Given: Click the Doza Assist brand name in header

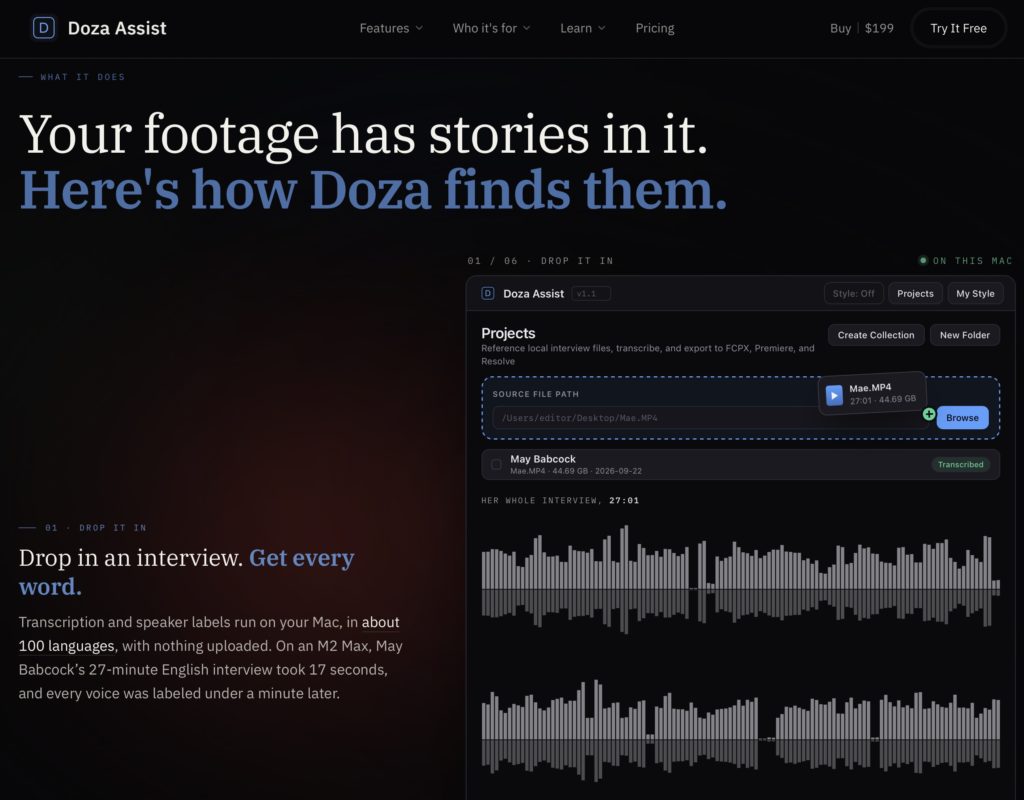Looking at the screenshot, I should 117,28.
